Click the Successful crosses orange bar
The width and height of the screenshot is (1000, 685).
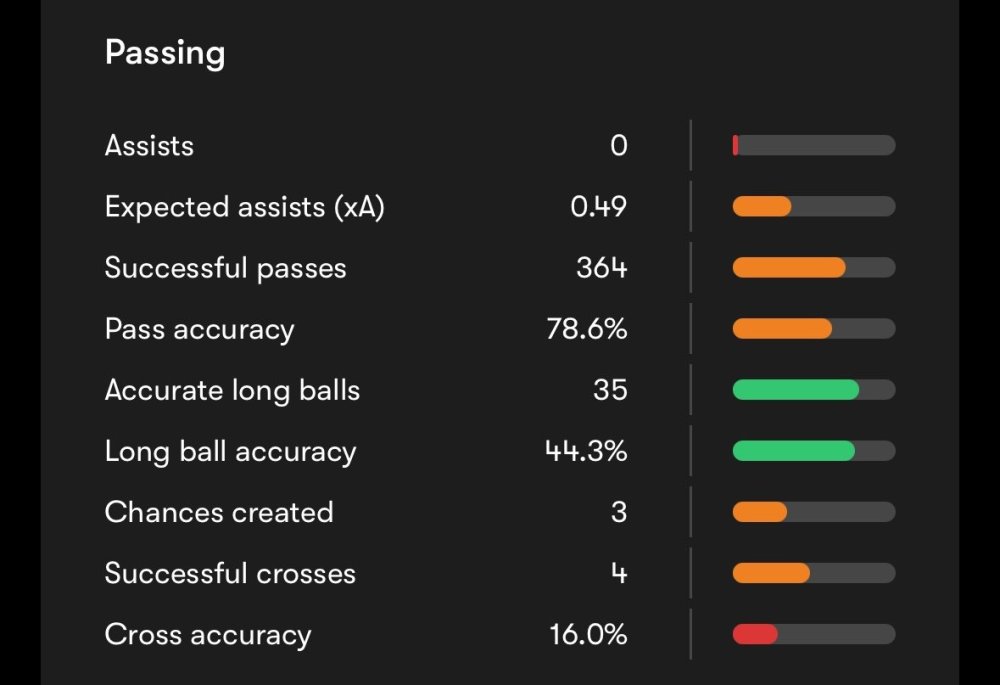tap(771, 573)
